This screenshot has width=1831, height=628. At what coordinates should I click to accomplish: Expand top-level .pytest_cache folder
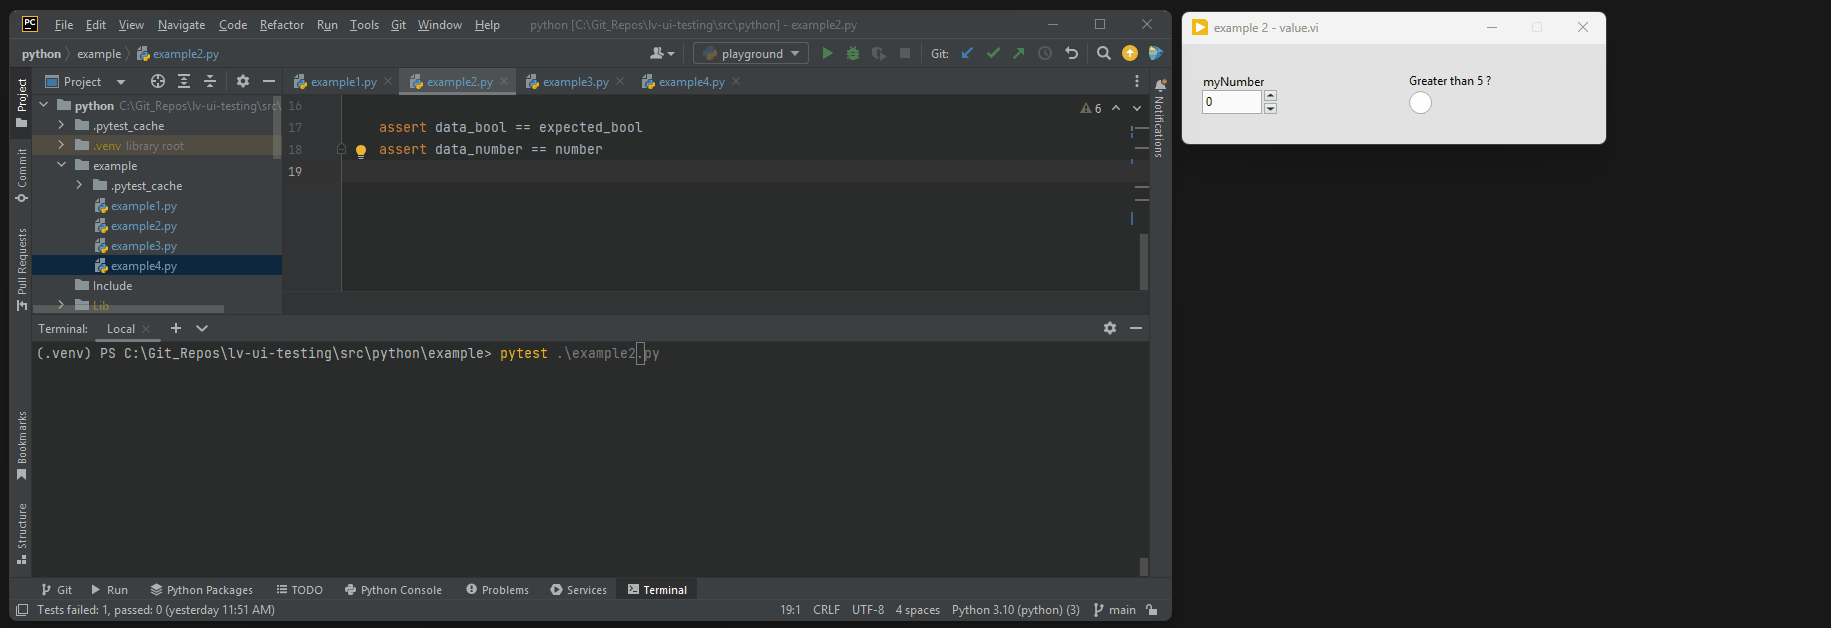tap(61, 125)
